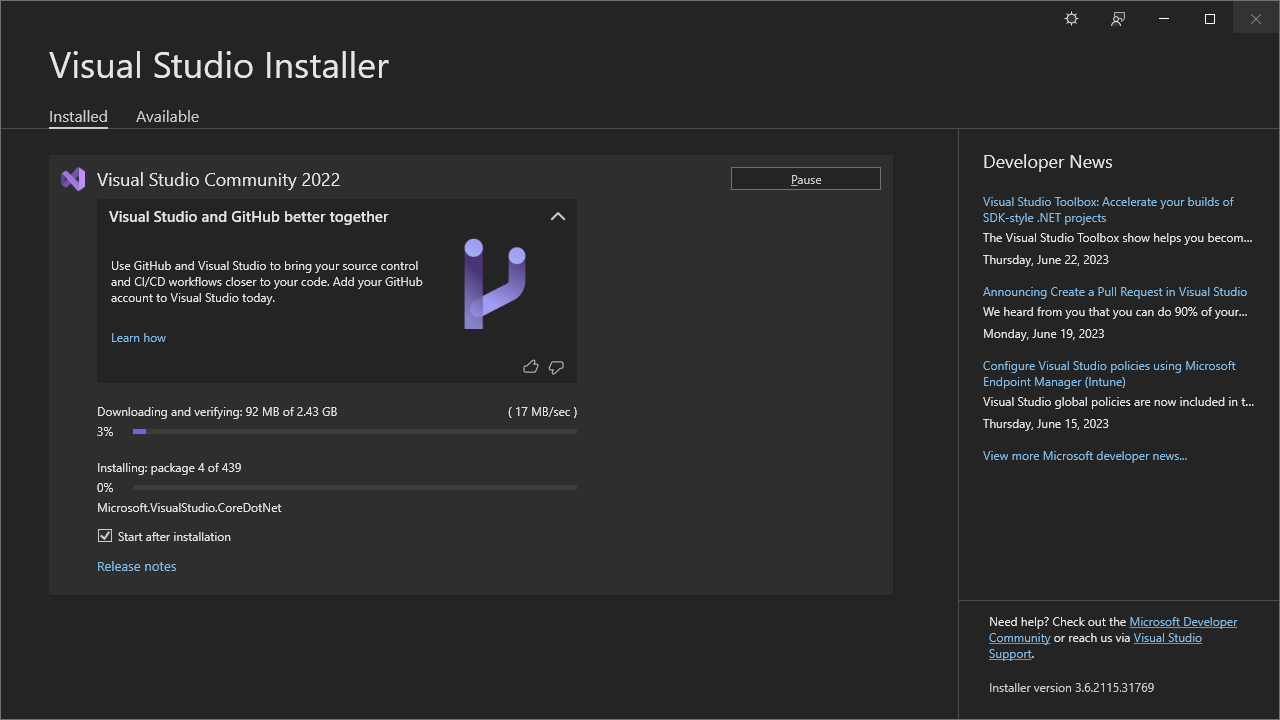The width and height of the screenshot is (1280, 720).
Task: Like the GitHub banner with thumbs up
Action: [531, 367]
